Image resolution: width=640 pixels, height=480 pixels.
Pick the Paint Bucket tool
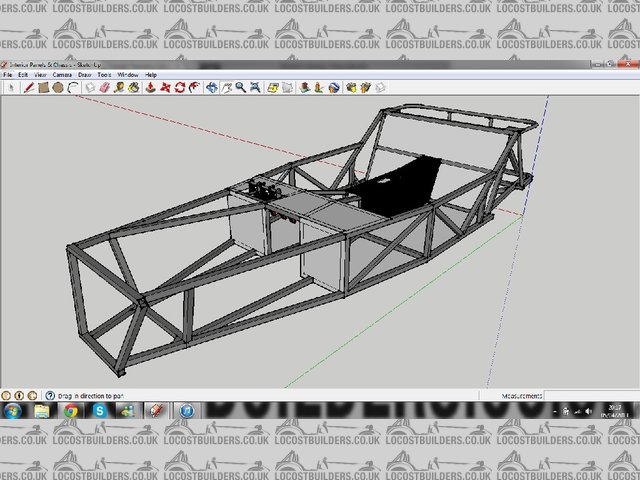(x=132, y=87)
